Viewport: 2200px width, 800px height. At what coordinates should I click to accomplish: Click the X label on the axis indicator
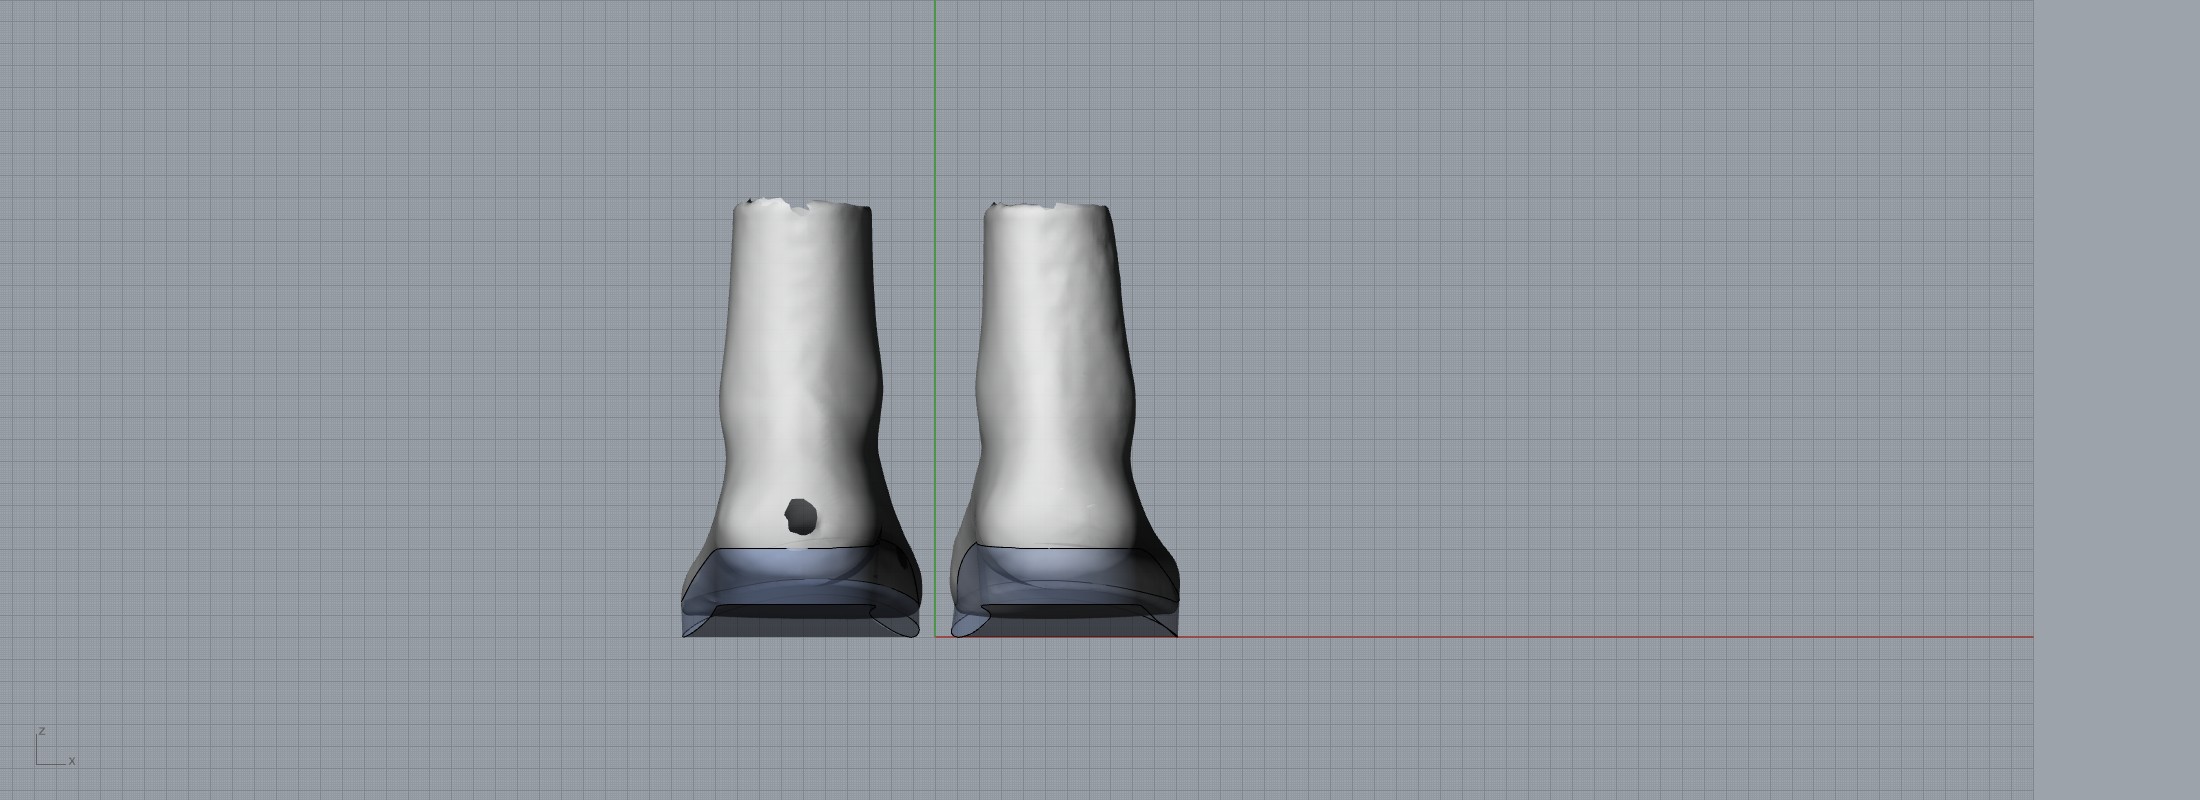(x=72, y=761)
